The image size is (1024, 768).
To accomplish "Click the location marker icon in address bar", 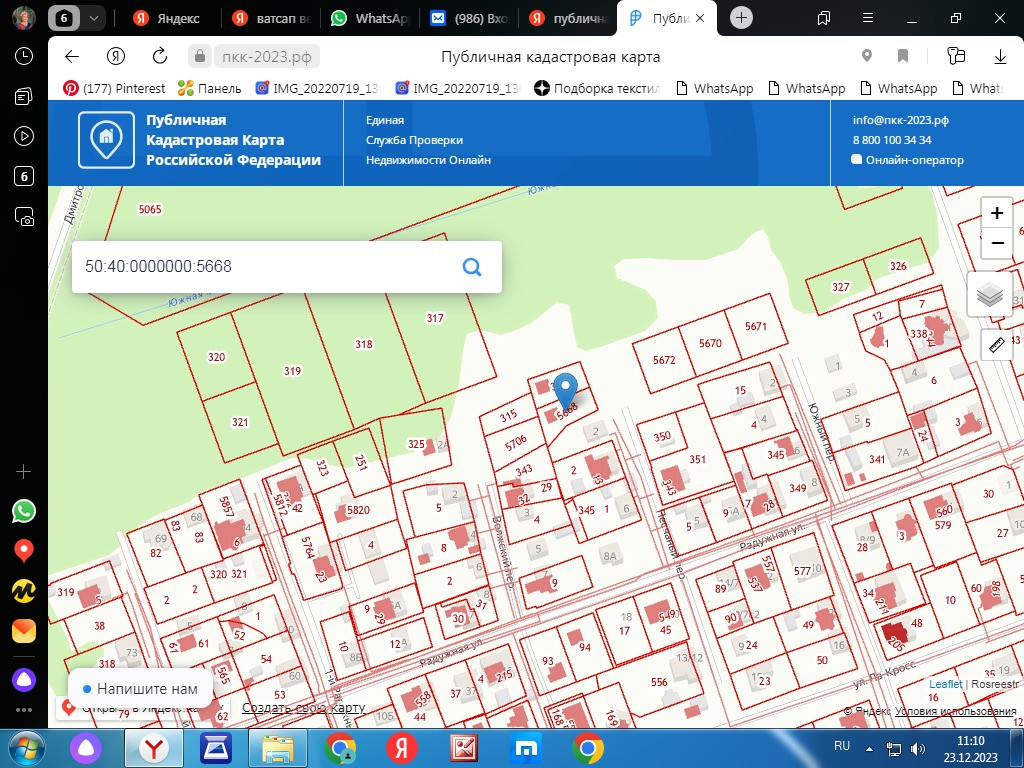I will point(867,56).
